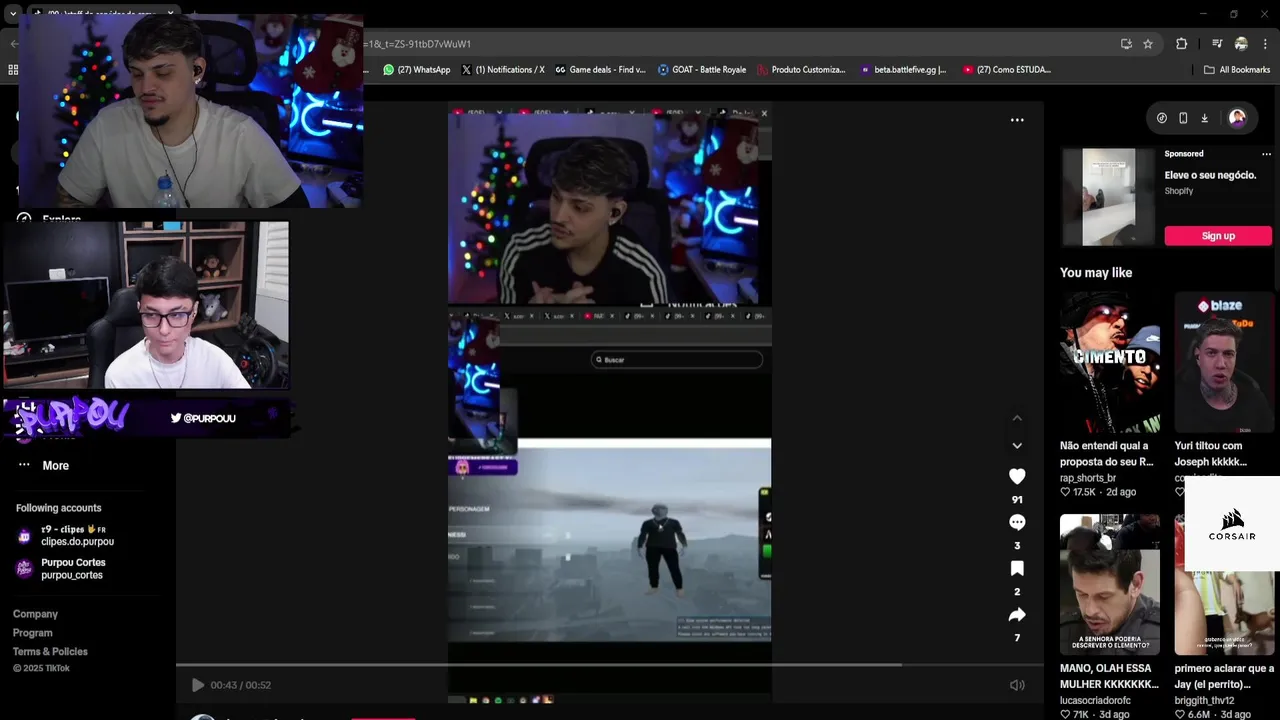1280x720 pixels.
Task: Play the paused TikTok video
Action: pos(198,685)
